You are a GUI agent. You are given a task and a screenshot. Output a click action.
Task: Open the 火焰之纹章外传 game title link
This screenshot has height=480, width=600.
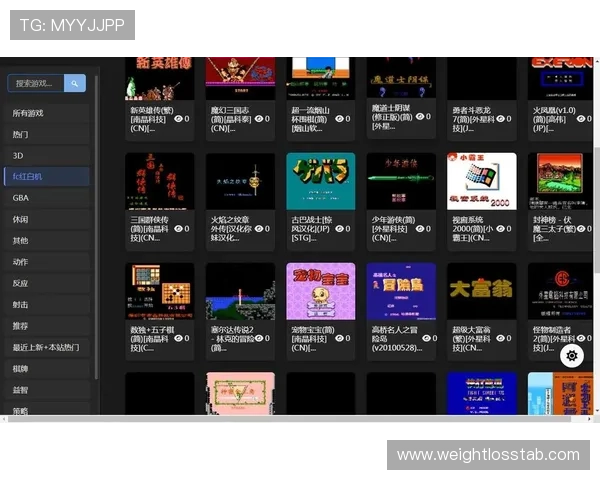232,228
